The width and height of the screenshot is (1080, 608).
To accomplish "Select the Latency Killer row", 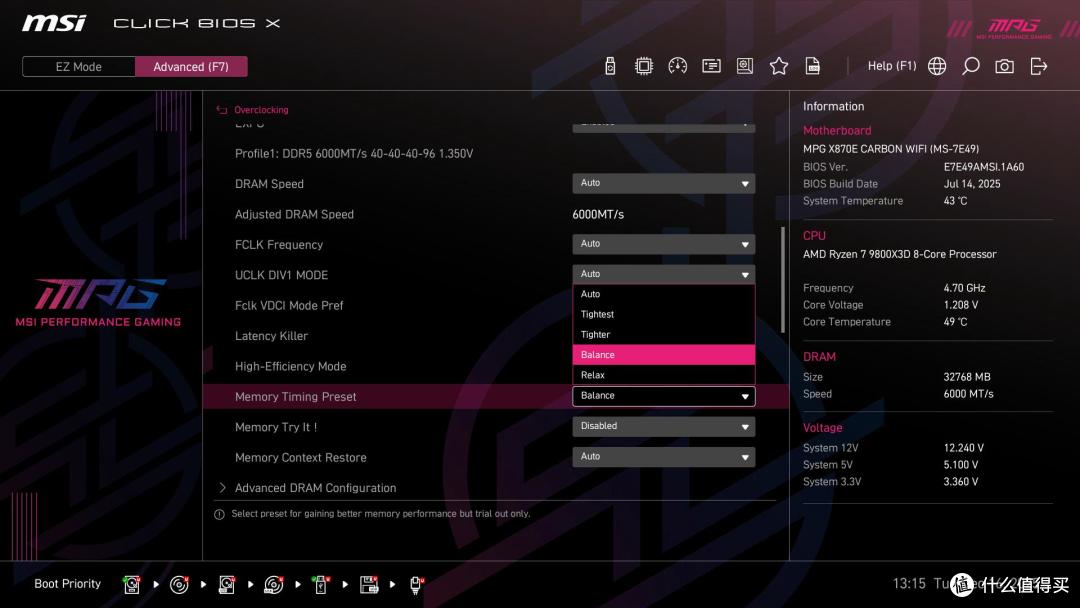I will [271, 336].
